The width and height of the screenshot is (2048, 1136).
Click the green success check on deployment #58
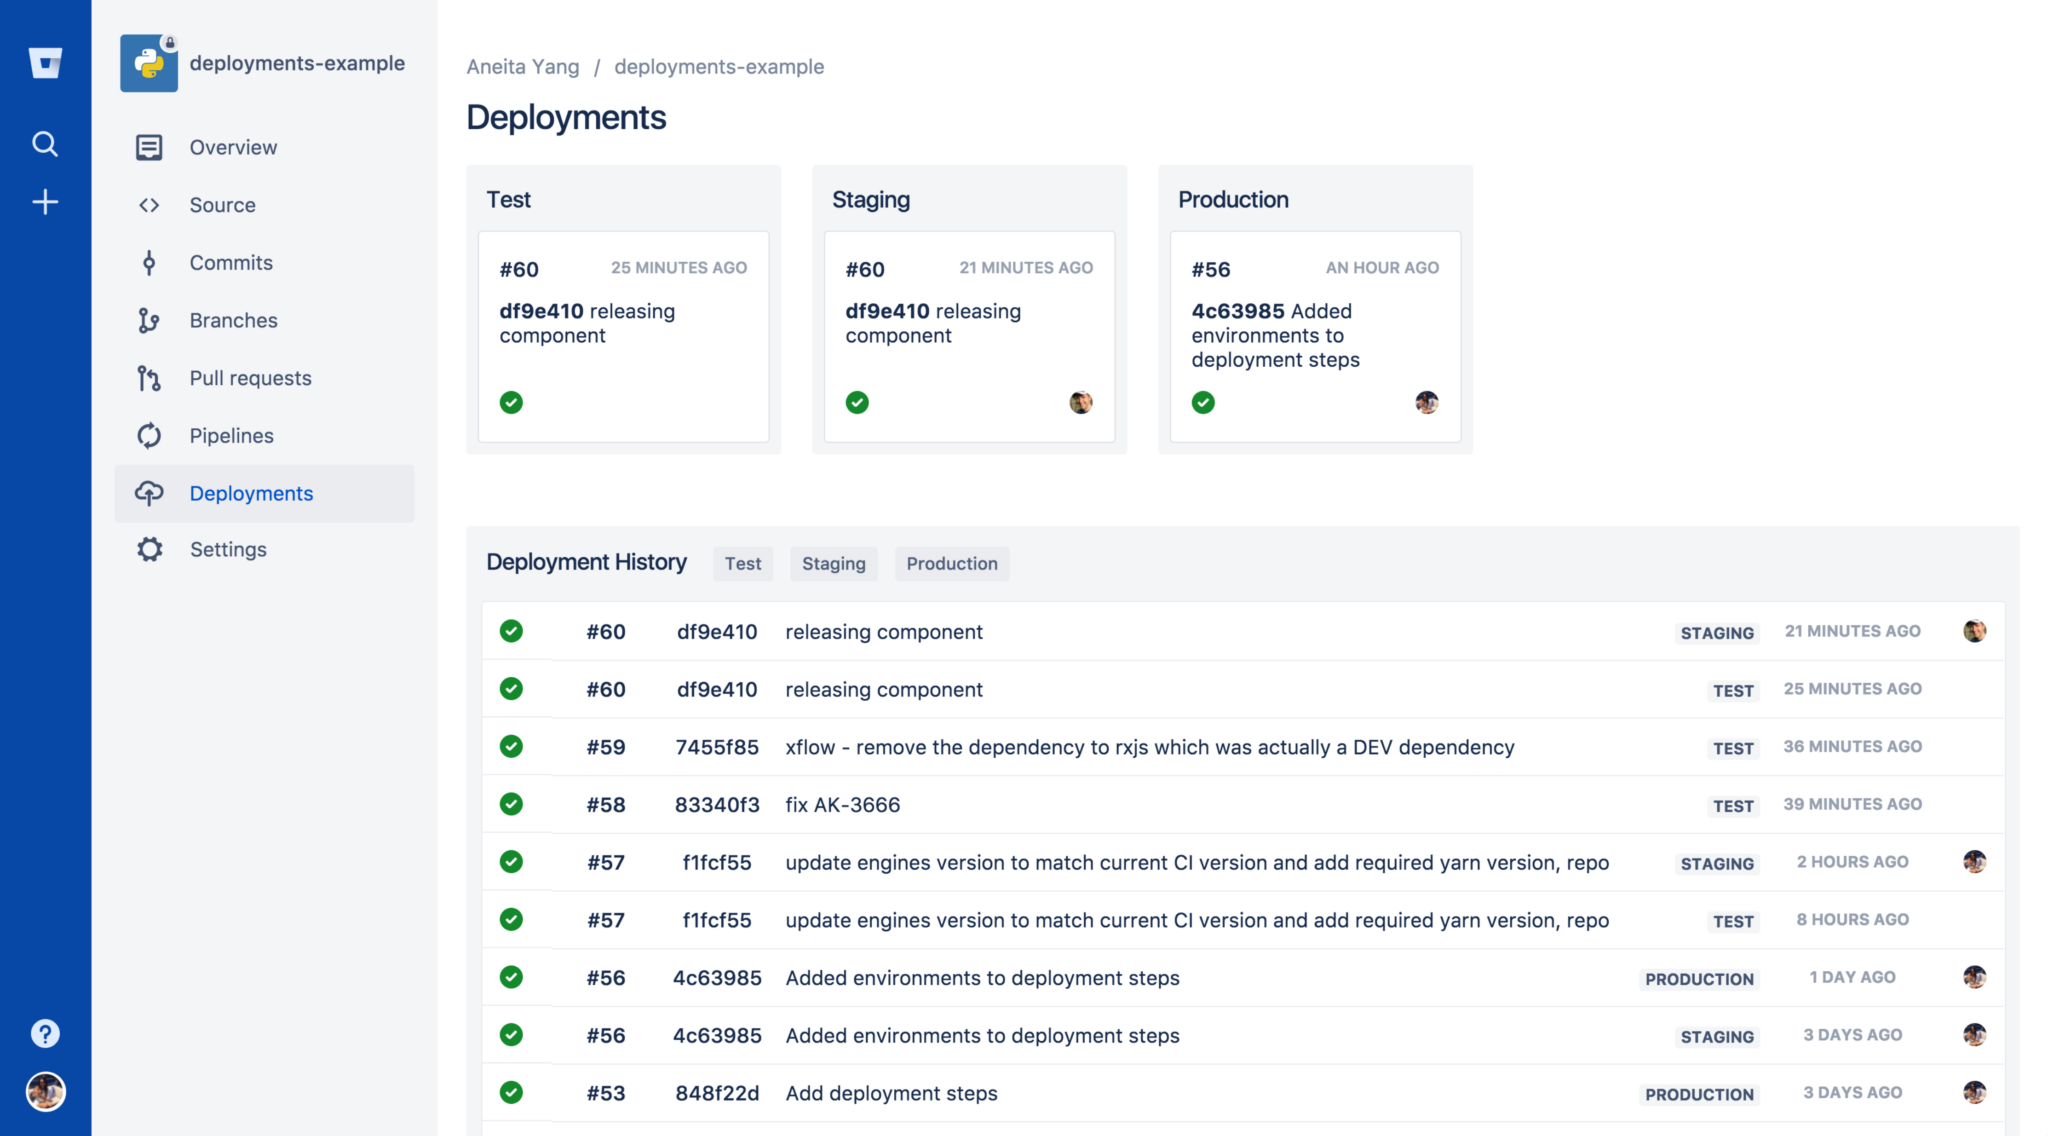(x=511, y=804)
